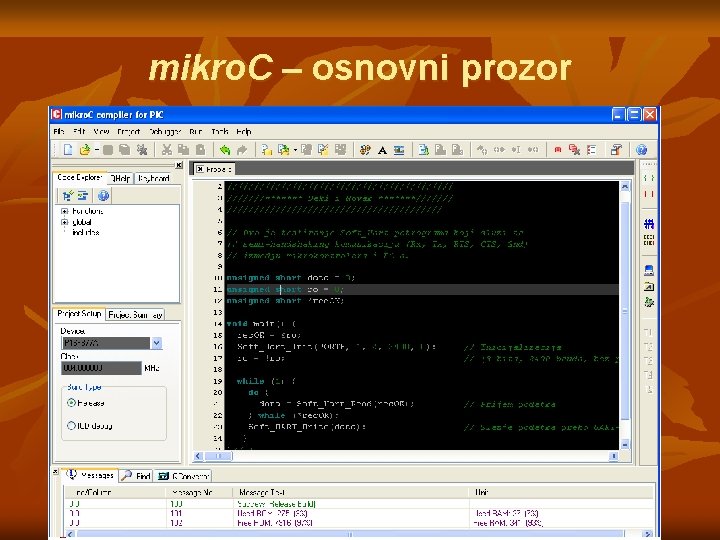The width and height of the screenshot is (720, 540).
Task: Click the second icon in Code Explorer toolbar
Action: coord(83,196)
